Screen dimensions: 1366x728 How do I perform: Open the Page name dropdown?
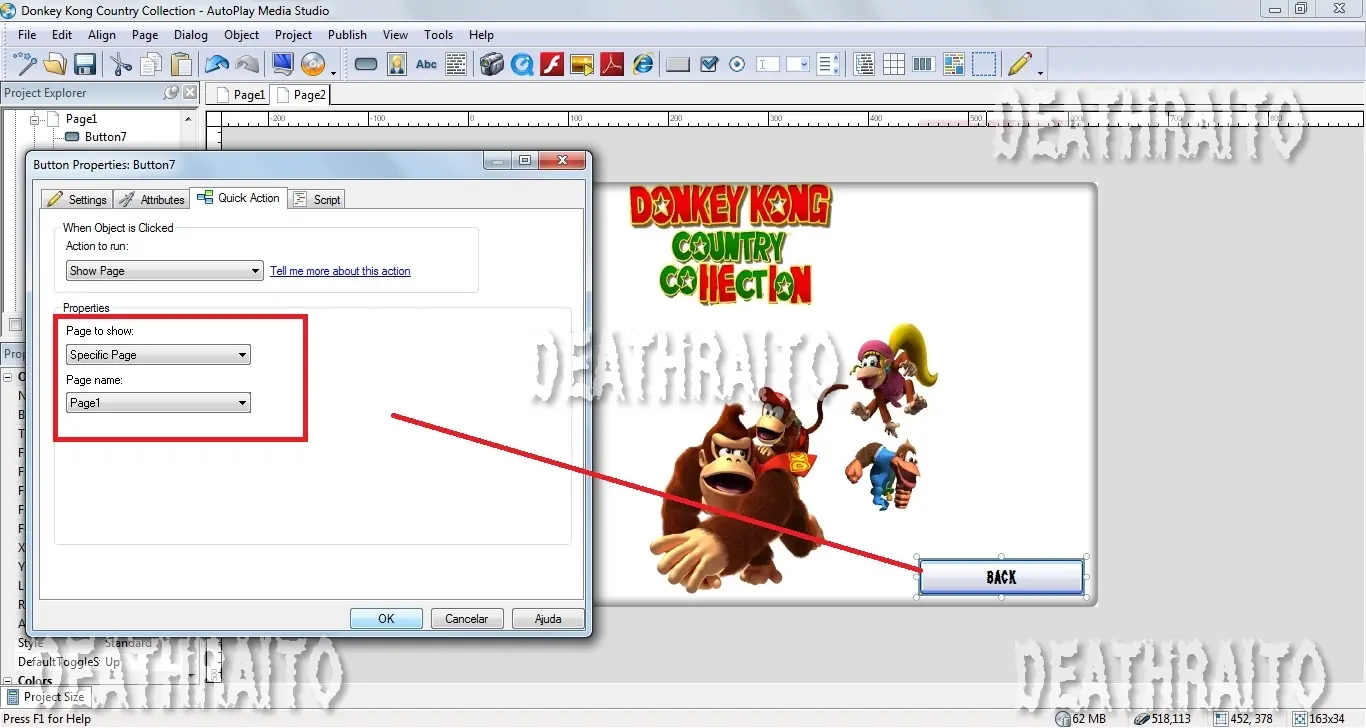coord(158,402)
